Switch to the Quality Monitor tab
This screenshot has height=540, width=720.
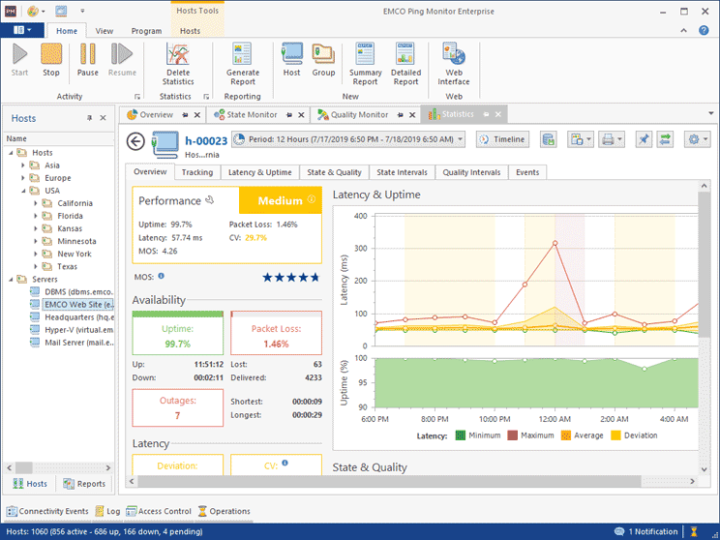click(x=359, y=115)
